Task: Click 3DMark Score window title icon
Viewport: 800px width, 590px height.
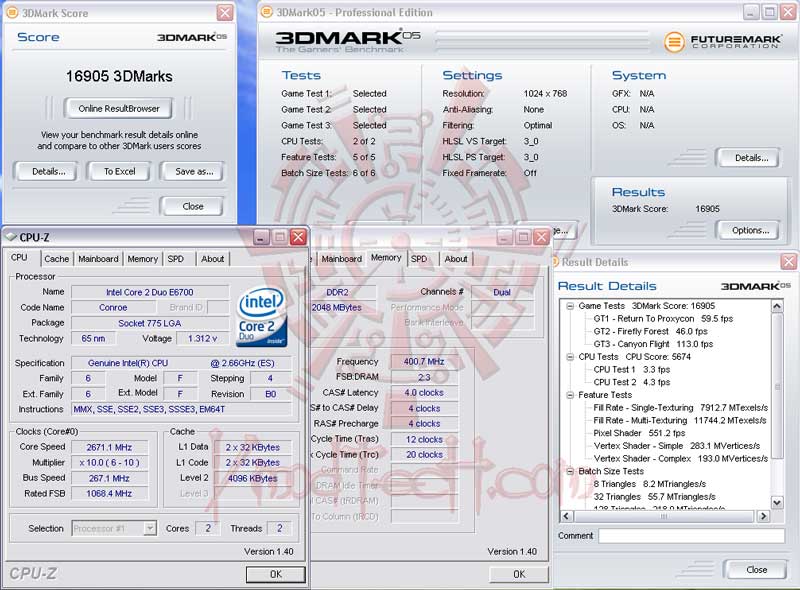Action: (11, 12)
